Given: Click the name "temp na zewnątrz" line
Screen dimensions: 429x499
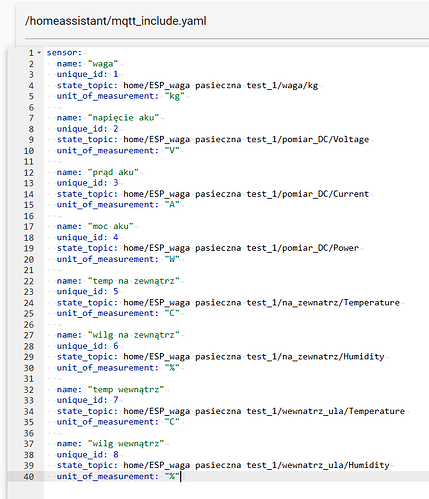Looking at the screenshot, I should [x=118, y=281].
